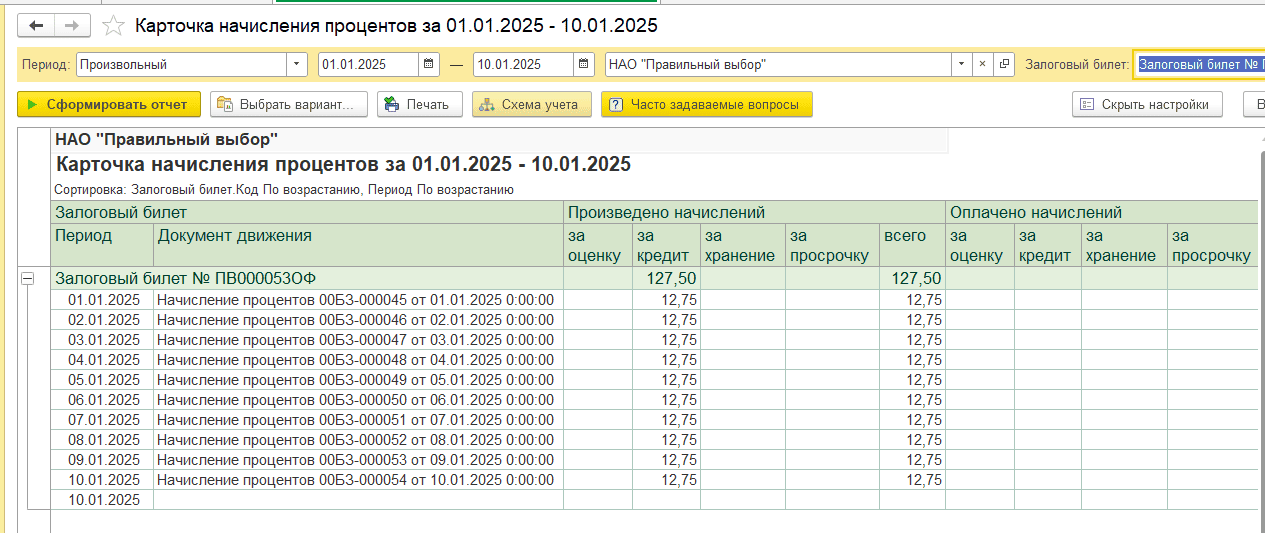
Task: Open the Схема учета button
Action: tap(531, 104)
